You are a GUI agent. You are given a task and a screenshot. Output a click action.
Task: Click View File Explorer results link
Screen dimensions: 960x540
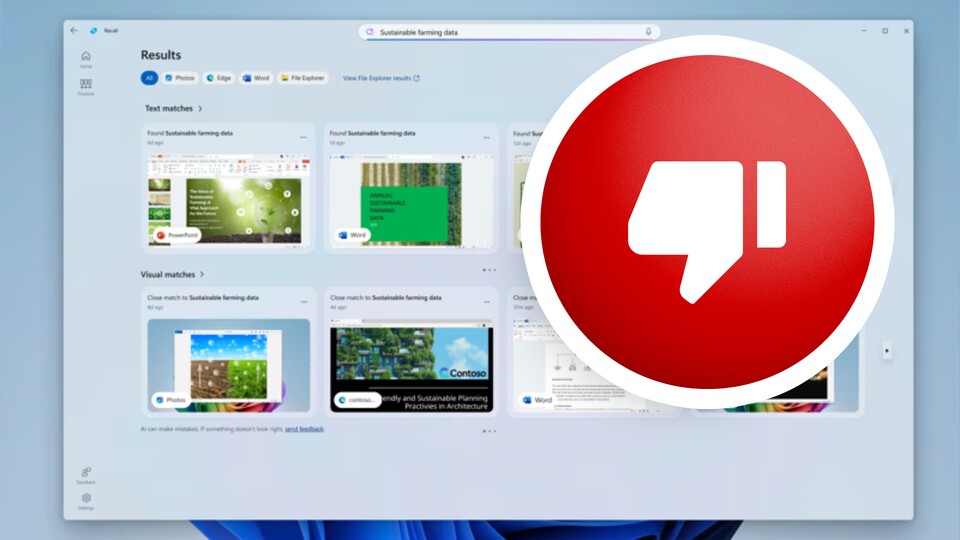(x=381, y=78)
